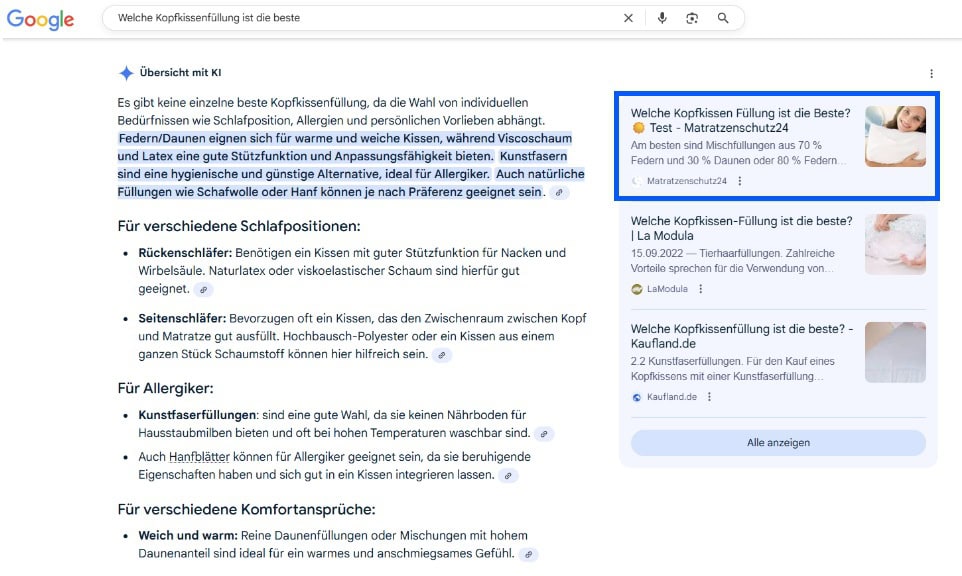
Task: Click the underlined 'Hanfblätter' term
Action: point(199,457)
